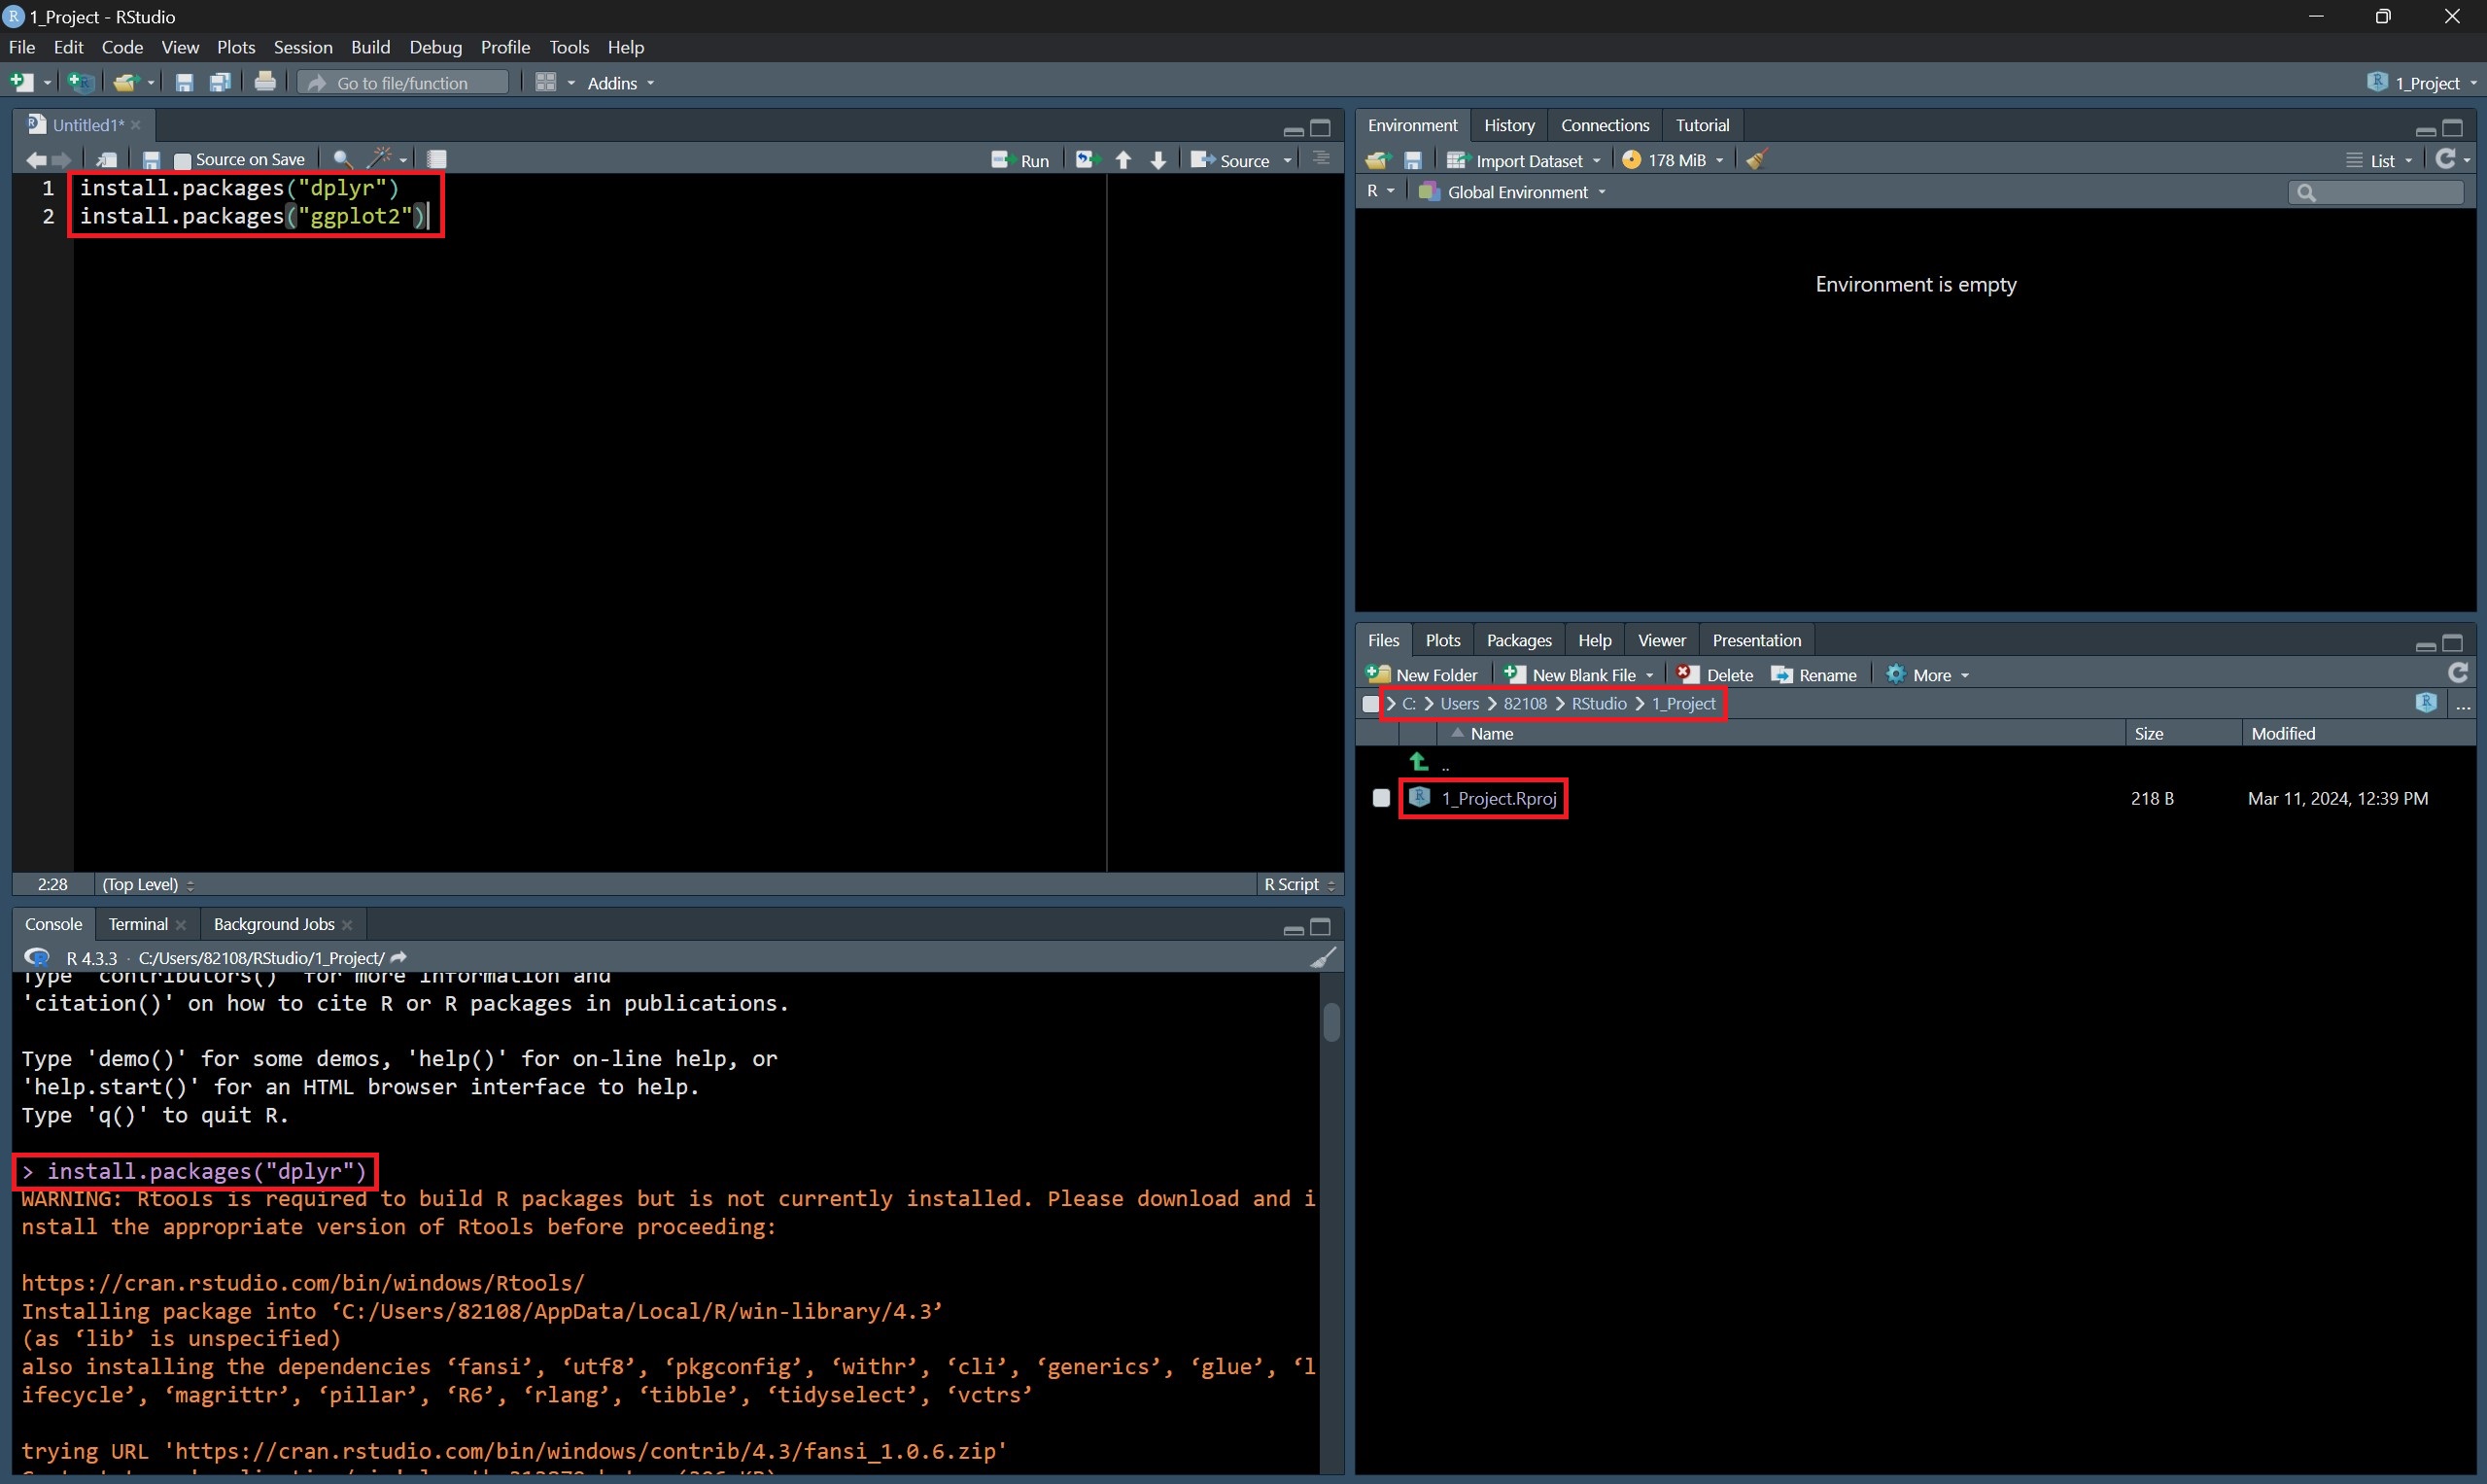The width and height of the screenshot is (2487, 1484).
Task: Enable the Source on Save checkbox
Action: pyautogui.click(x=183, y=160)
